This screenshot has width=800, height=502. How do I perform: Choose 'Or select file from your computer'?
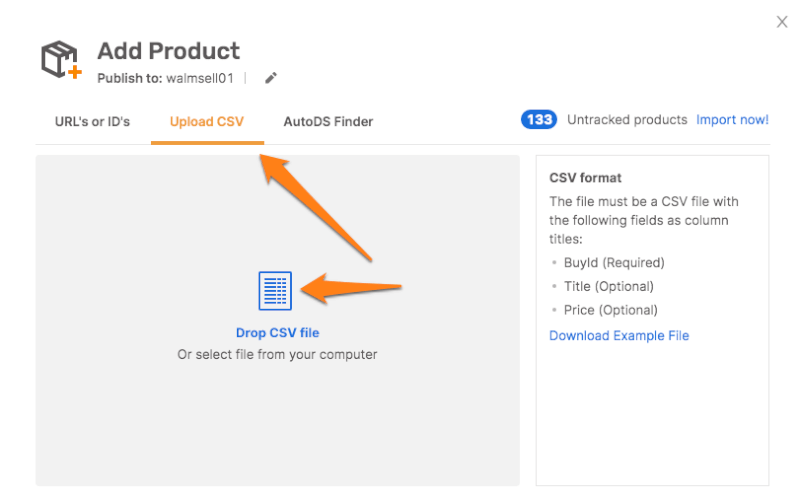pos(277,355)
